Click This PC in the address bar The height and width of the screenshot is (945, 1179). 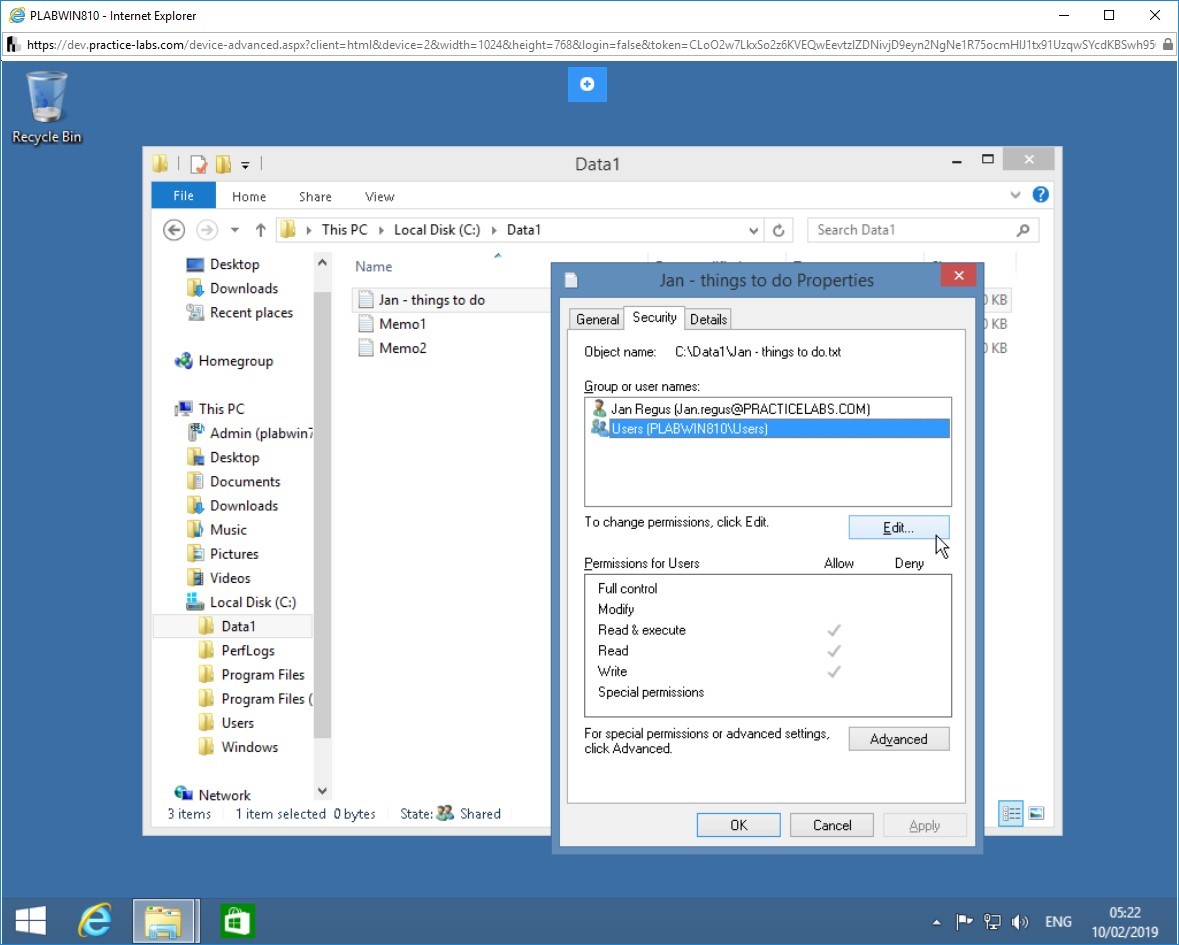(x=344, y=230)
